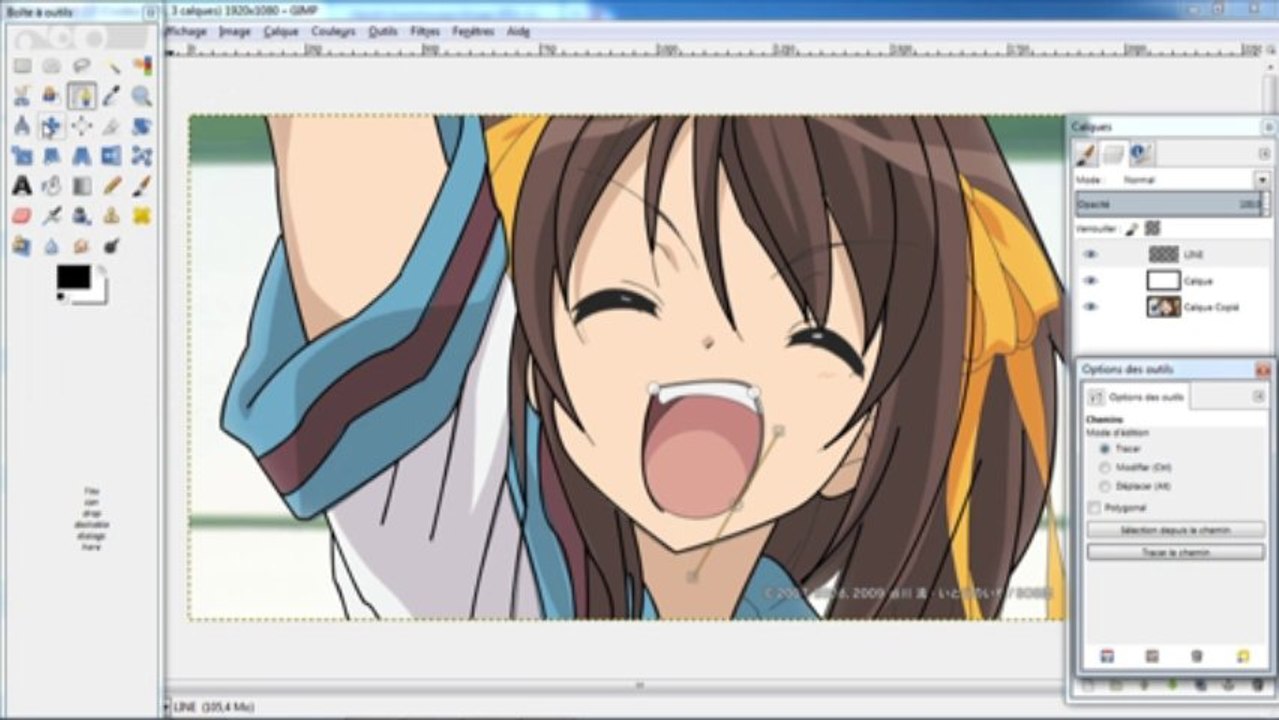The image size is (1279, 720).
Task: Select the Paintbrush tool
Action: point(142,186)
